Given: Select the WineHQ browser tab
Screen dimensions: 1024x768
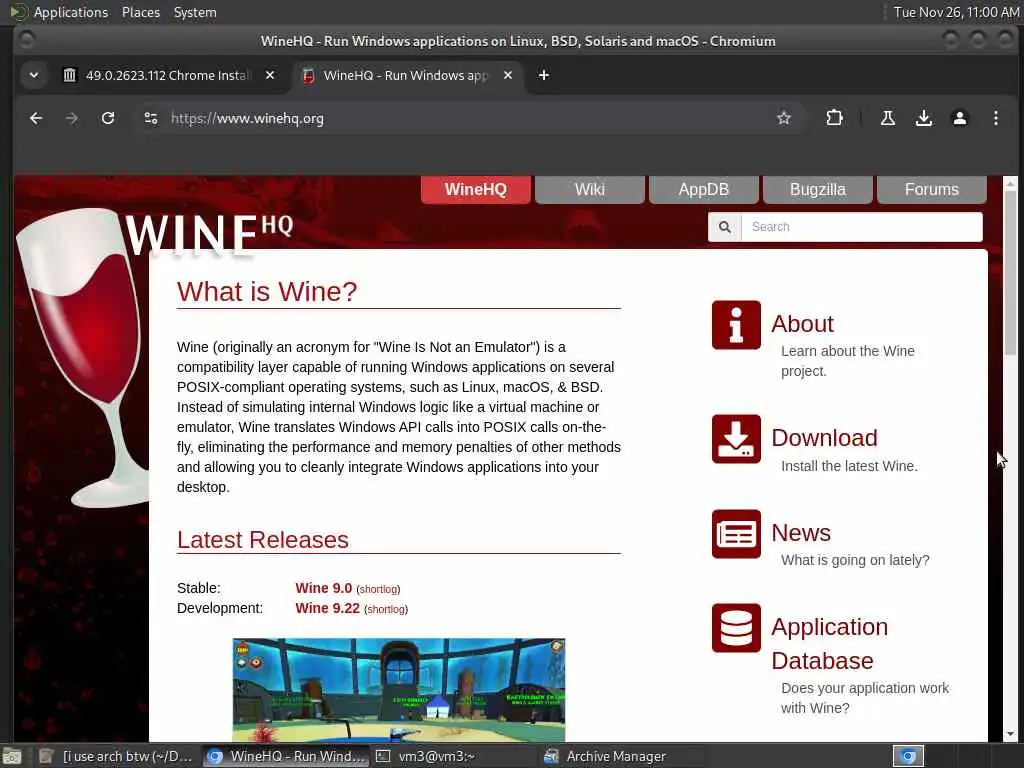Looking at the screenshot, I should coord(408,75).
